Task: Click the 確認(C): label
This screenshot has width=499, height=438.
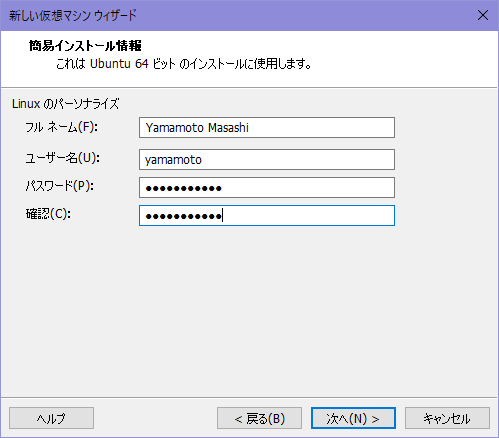Action: pos(48,214)
